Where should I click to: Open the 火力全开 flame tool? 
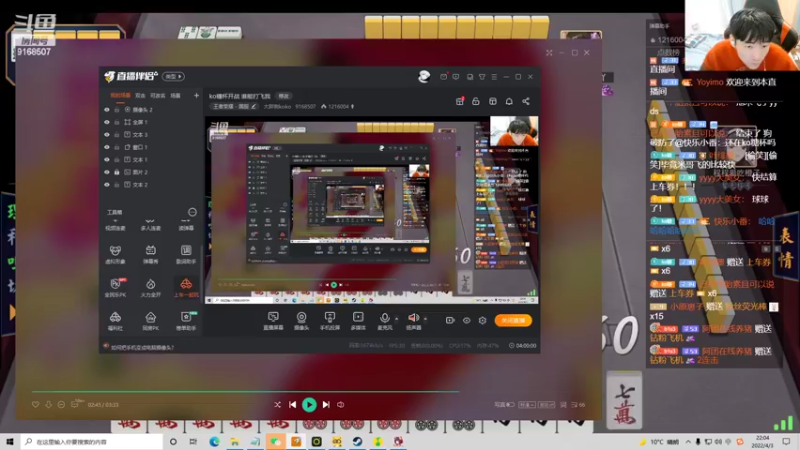coord(151,288)
